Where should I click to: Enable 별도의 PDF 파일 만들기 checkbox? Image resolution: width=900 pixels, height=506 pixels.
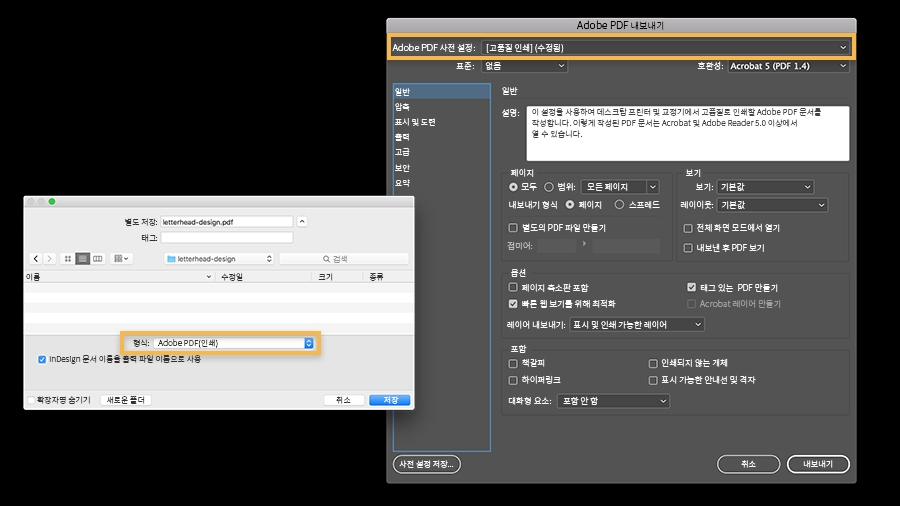513,228
